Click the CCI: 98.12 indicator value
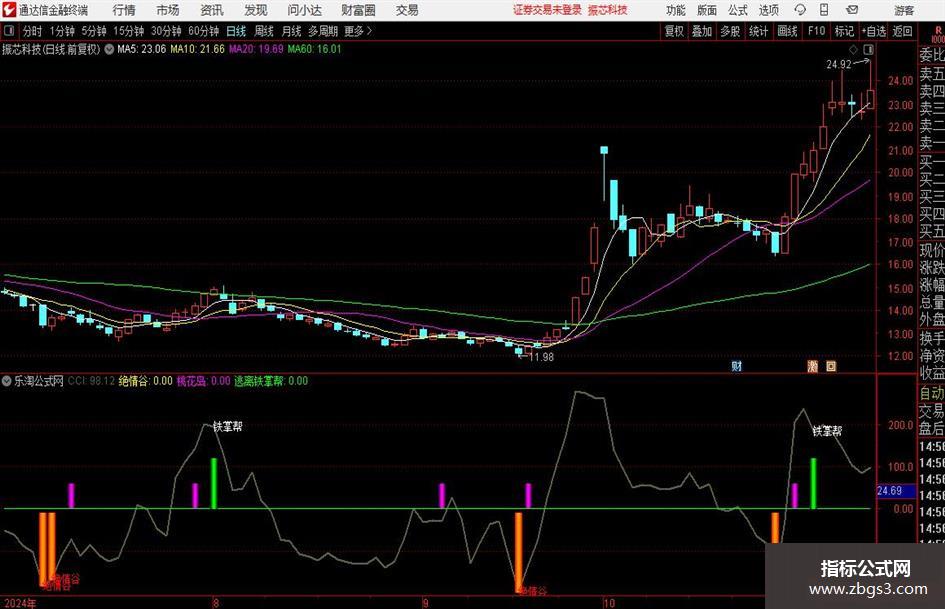 tap(91, 381)
